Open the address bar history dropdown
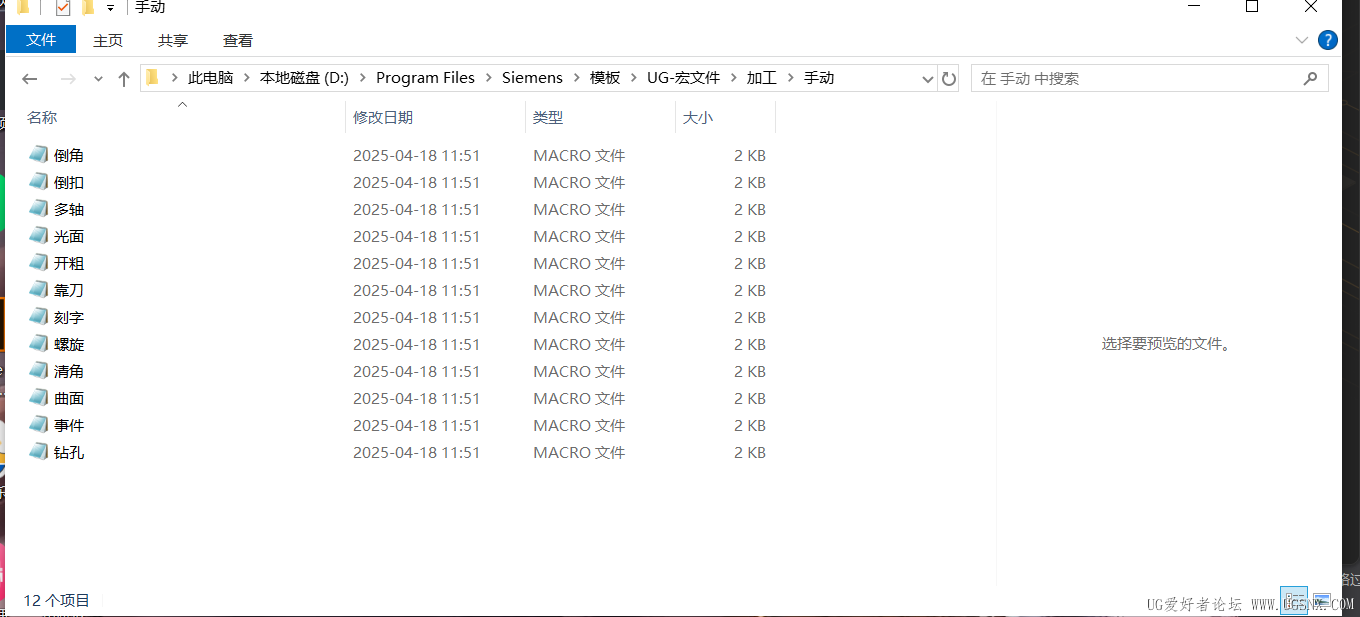Screen dimensions: 1360x617 tap(927, 77)
